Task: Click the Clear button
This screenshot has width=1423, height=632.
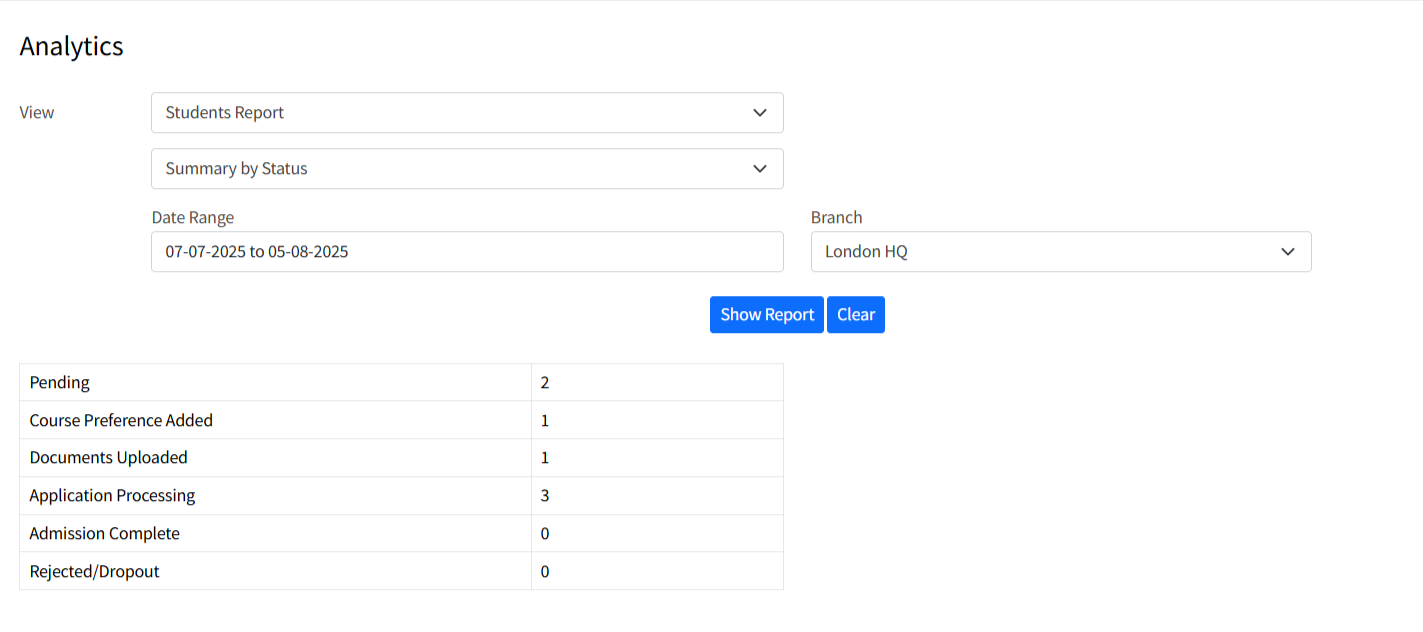Action: (x=855, y=315)
